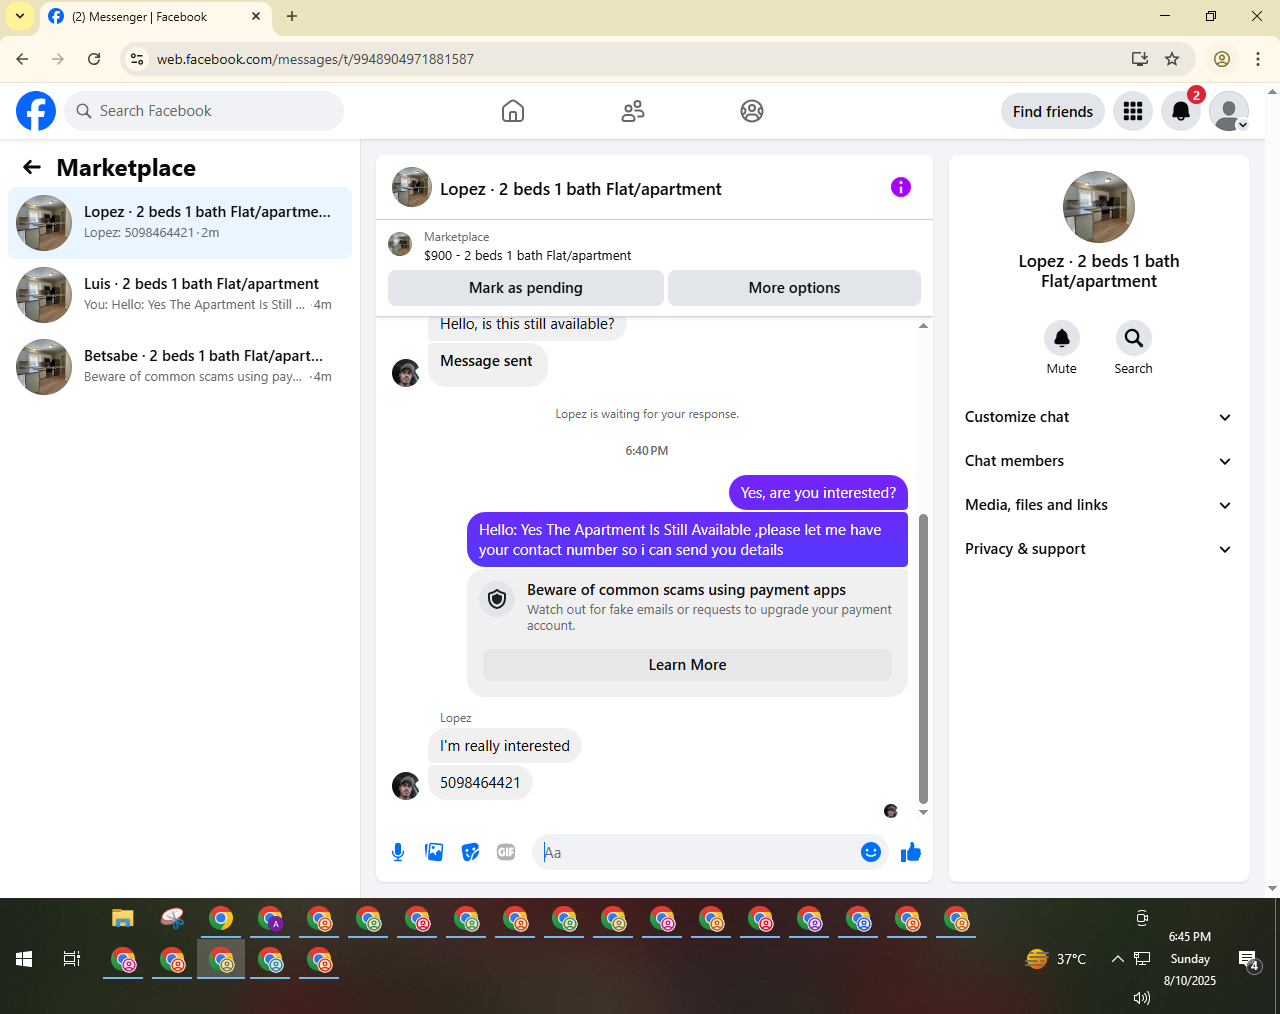
Task: Expand the Chat members section
Action: point(1099,461)
